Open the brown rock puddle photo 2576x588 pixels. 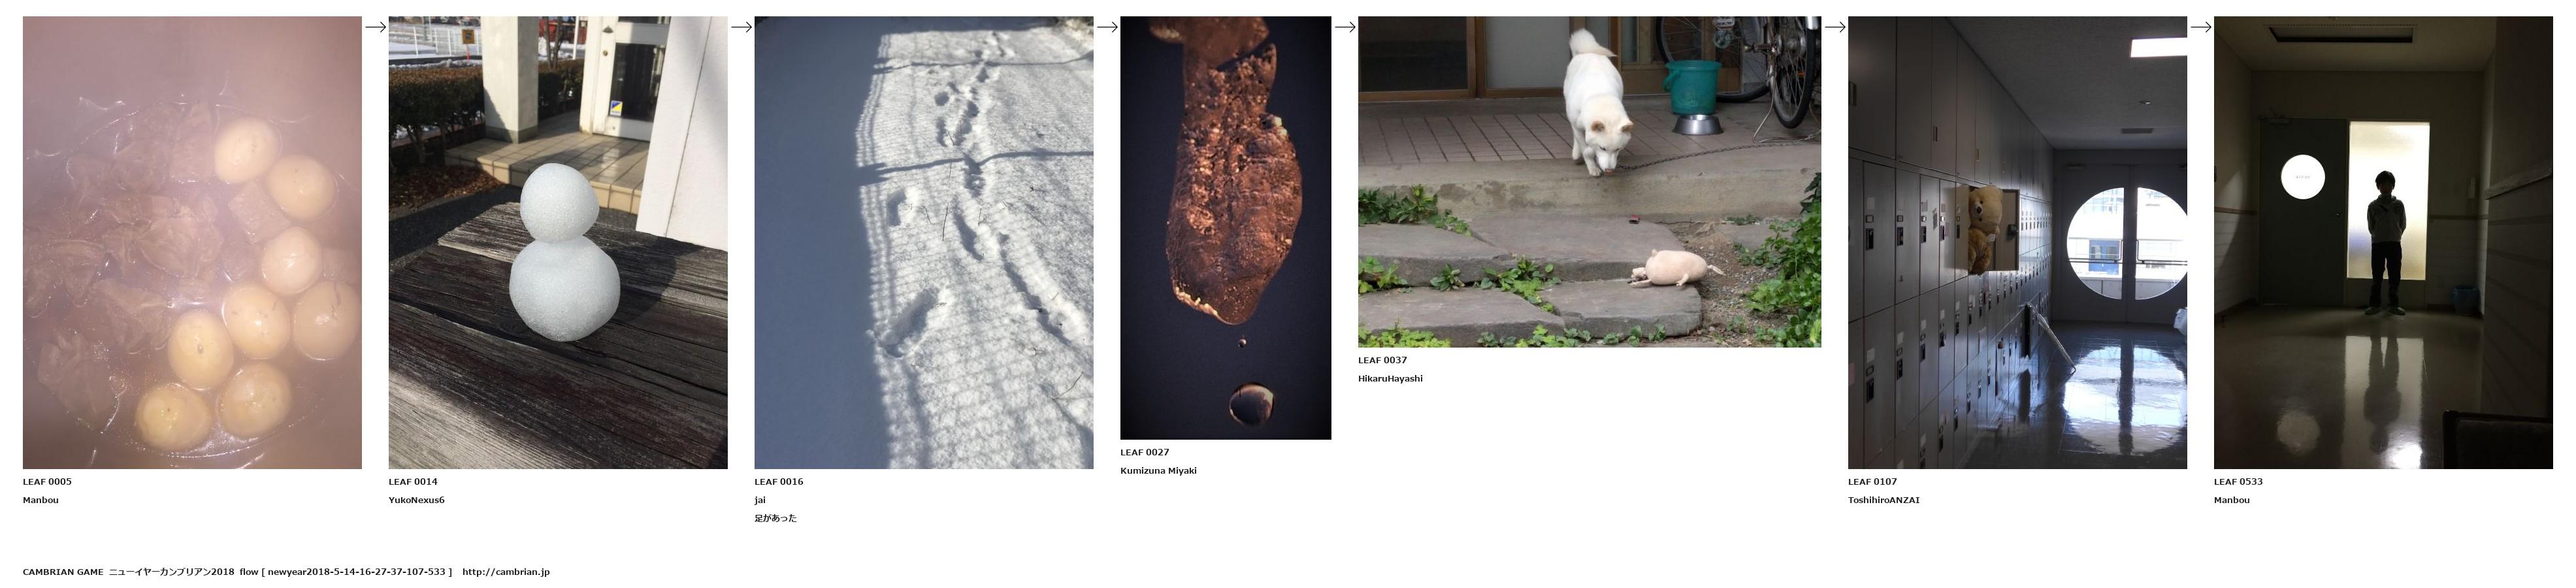[1225, 228]
